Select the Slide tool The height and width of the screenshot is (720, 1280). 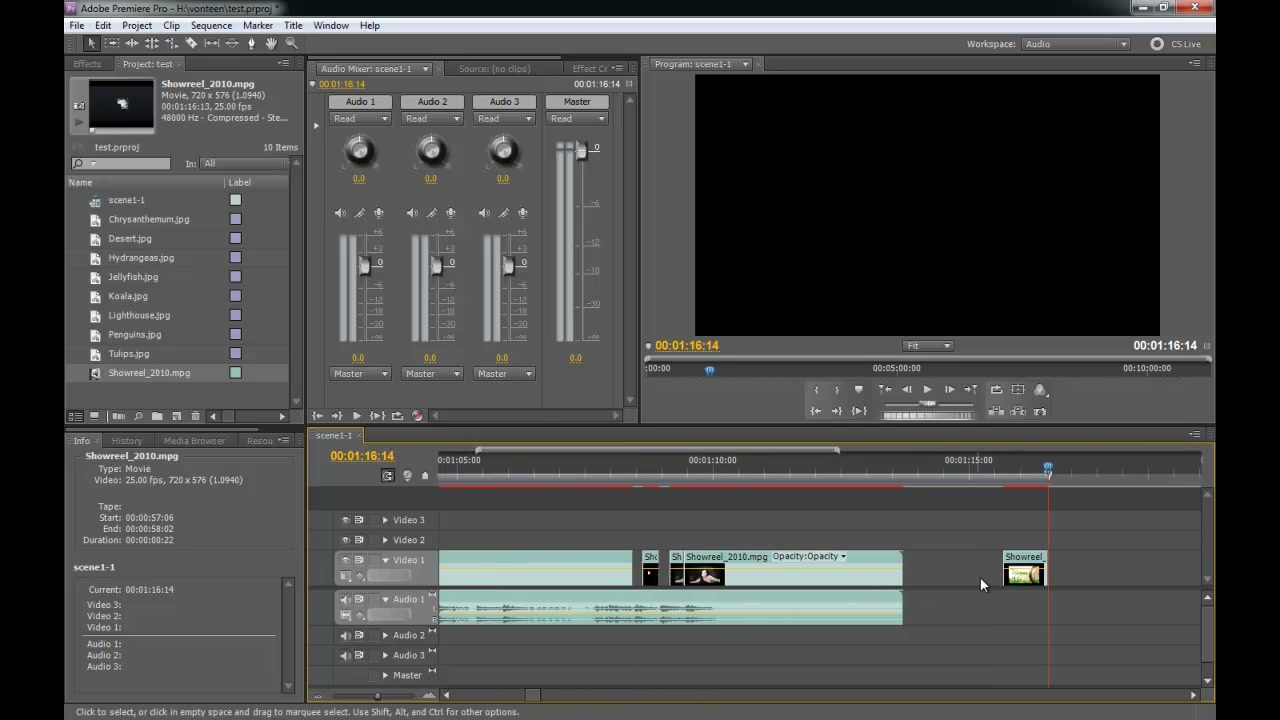[231, 44]
